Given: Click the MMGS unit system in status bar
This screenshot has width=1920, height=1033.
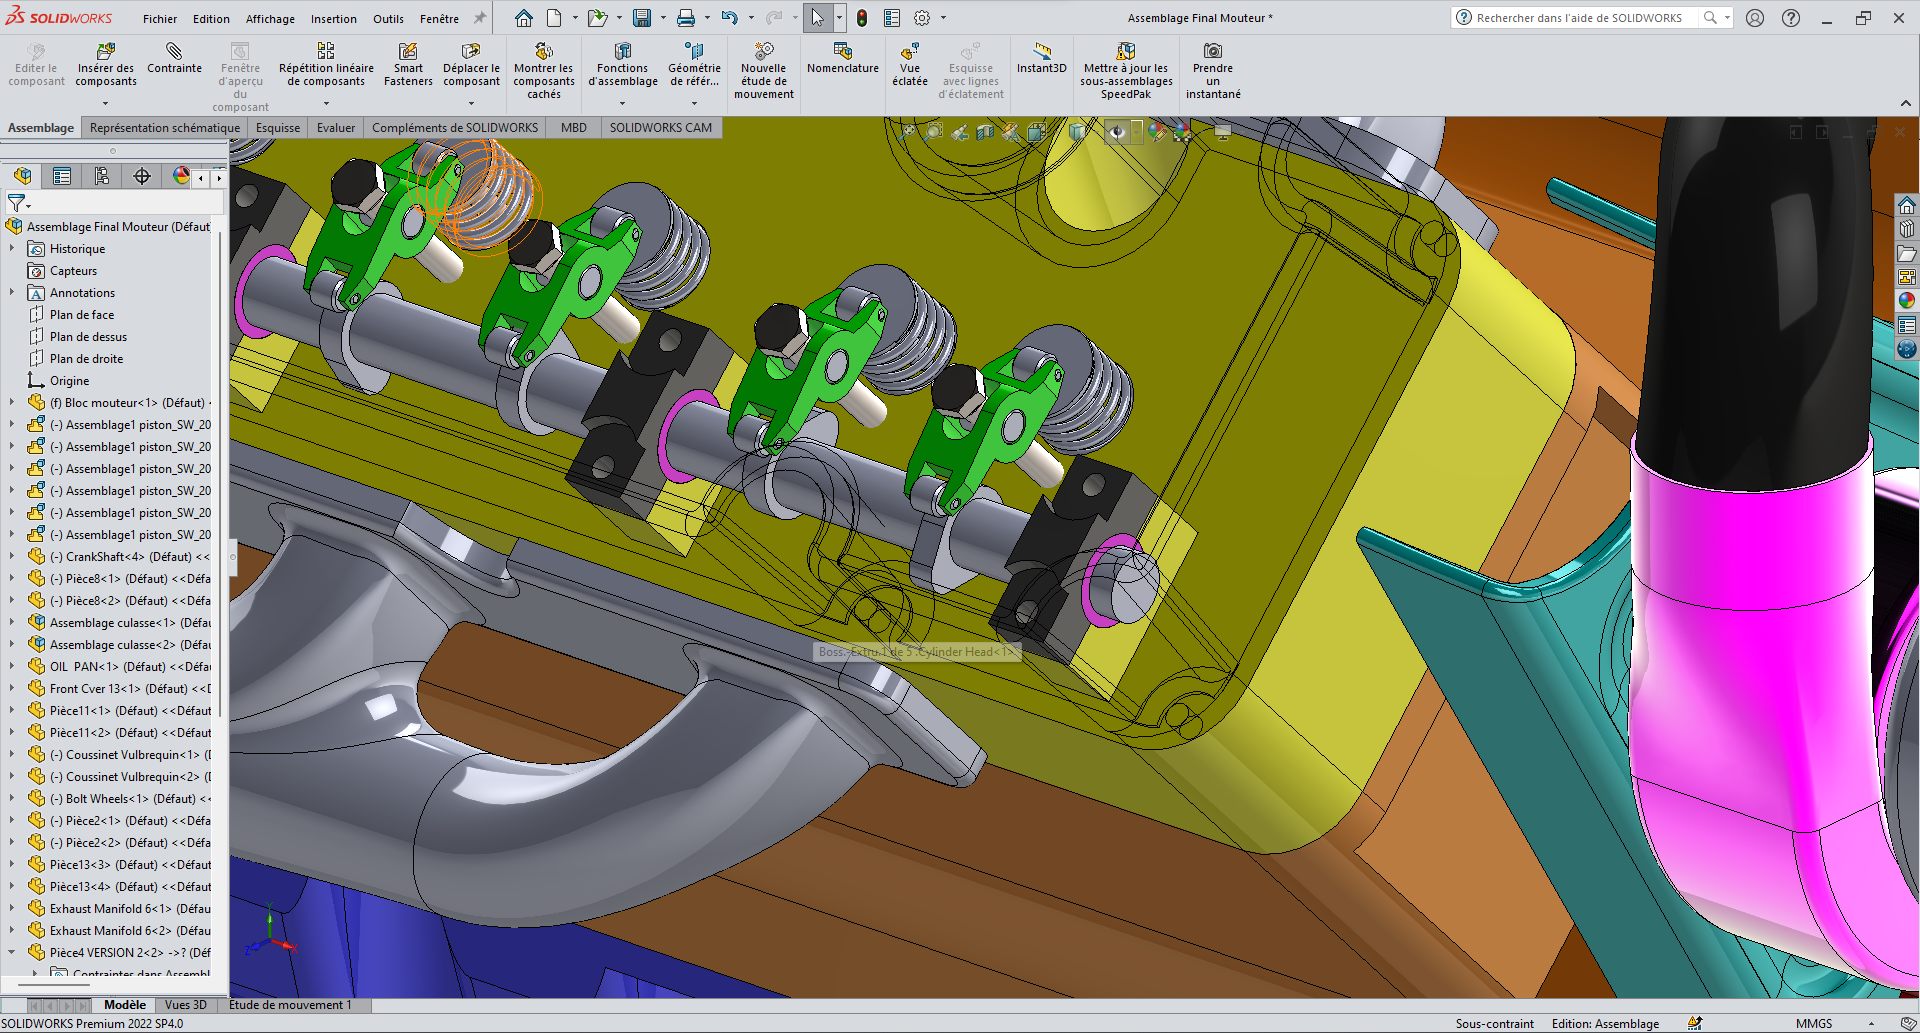Looking at the screenshot, I should [1814, 1024].
